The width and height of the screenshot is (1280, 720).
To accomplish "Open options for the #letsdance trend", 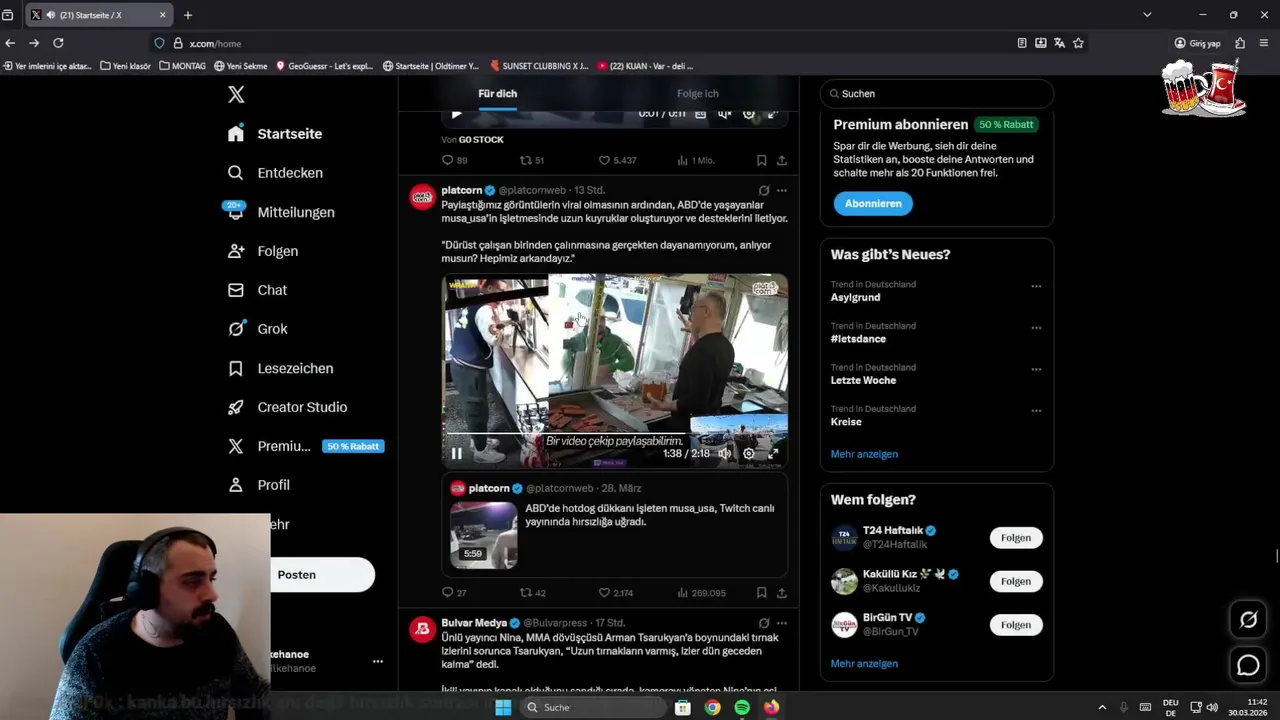I will (x=1036, y=328).
